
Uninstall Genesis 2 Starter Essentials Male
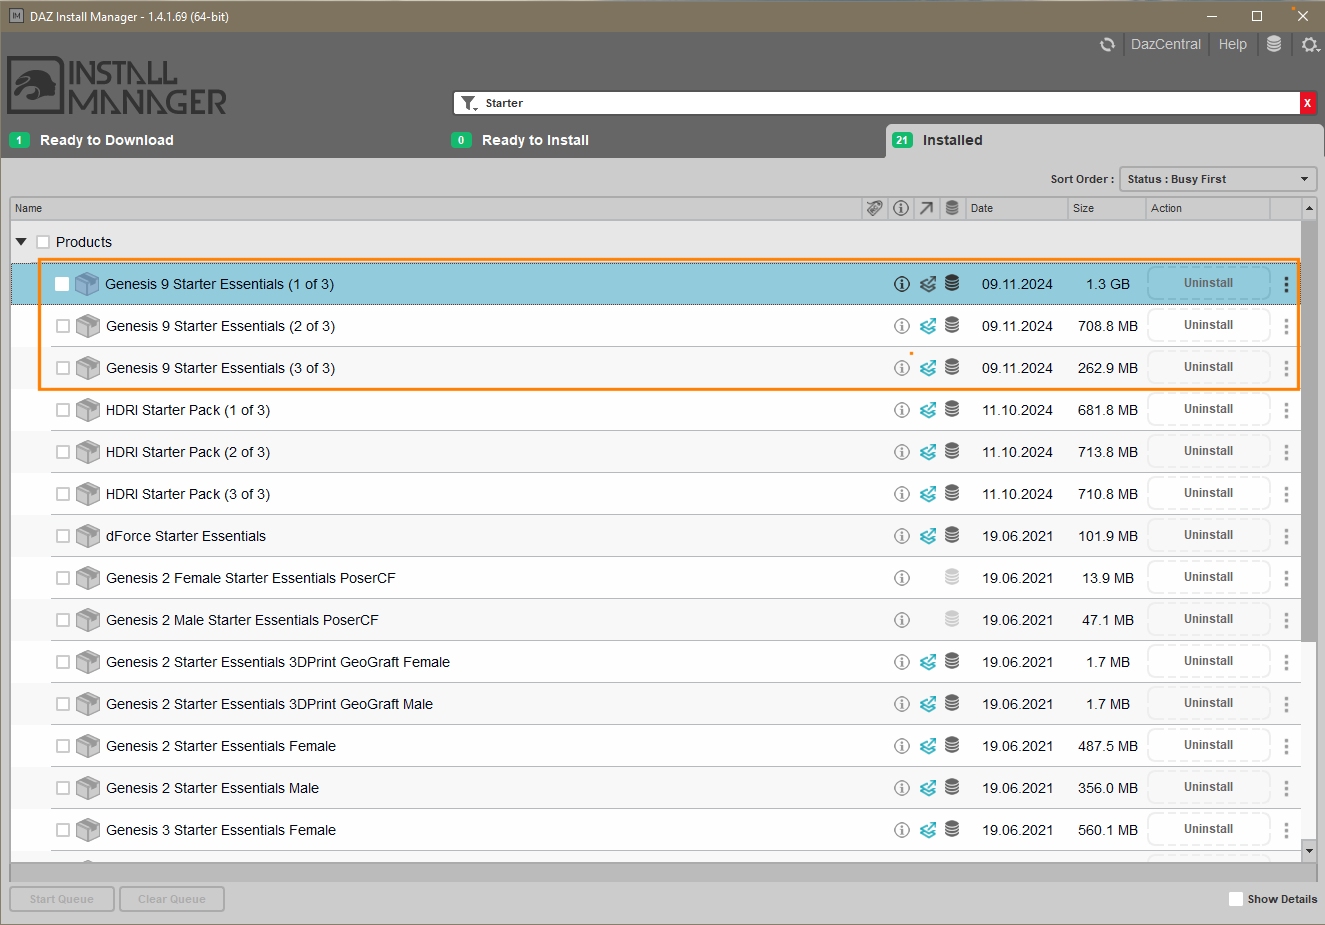(1208, 787)
